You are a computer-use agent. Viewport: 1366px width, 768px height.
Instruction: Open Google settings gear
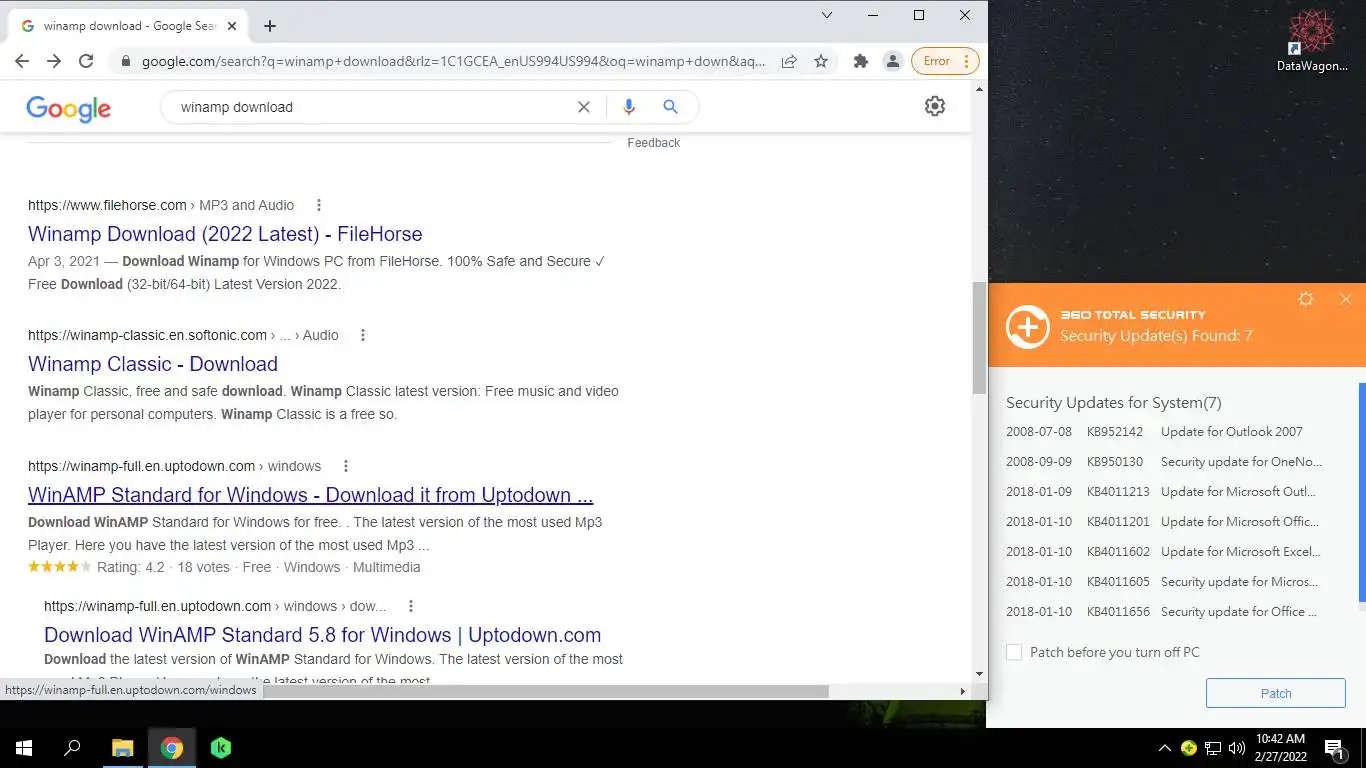click(935, 106)
